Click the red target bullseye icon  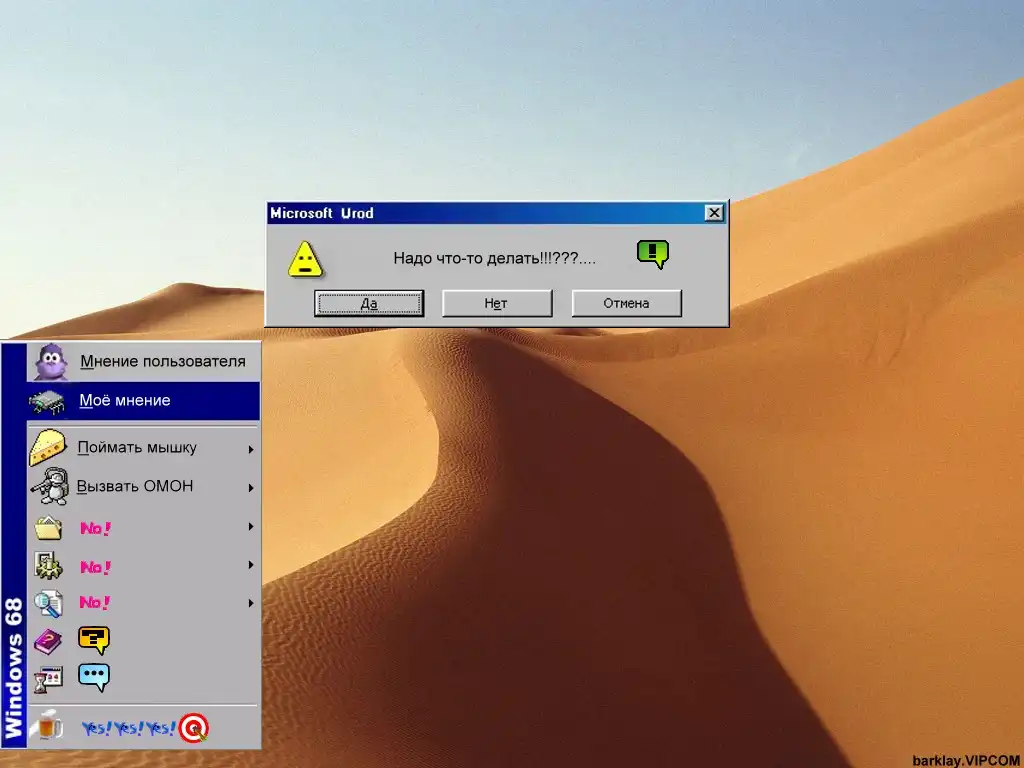[x=193, y=728]
